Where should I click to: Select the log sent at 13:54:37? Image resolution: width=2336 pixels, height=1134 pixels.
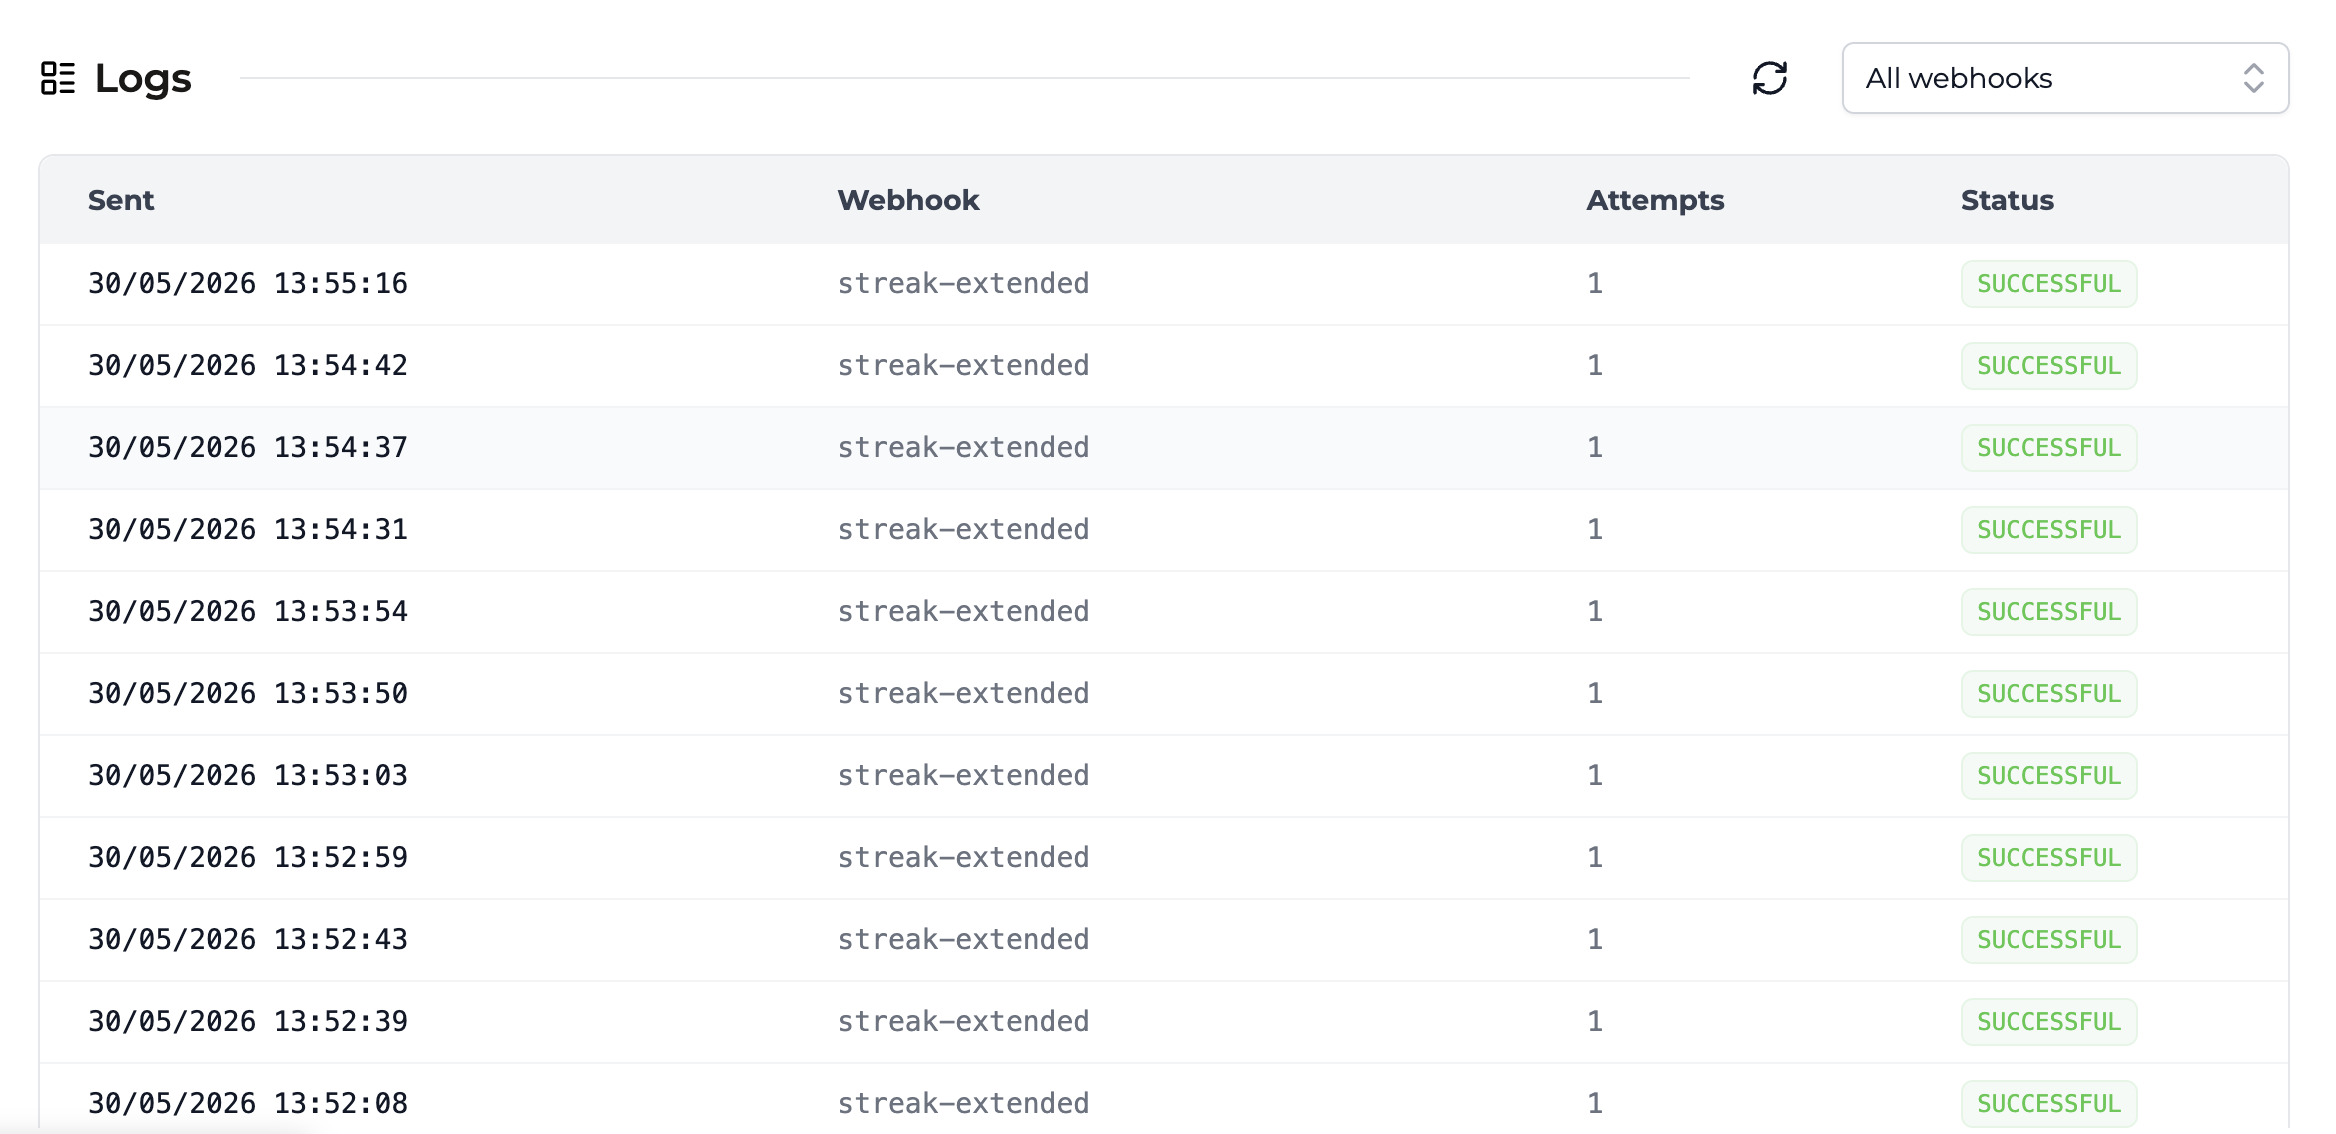1164,448
